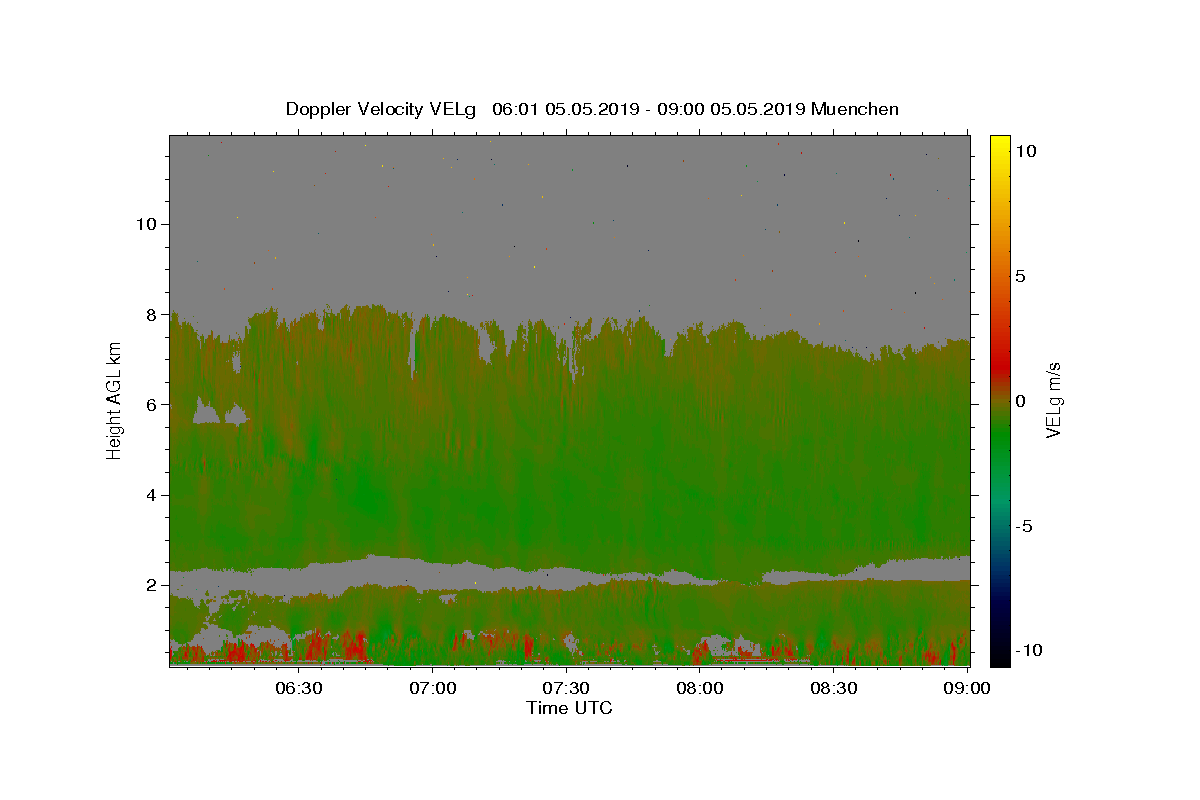Click the colorbar value '-10' at bottom
Viewport: 1200px width, 800px height.
tap(1029, 650)
